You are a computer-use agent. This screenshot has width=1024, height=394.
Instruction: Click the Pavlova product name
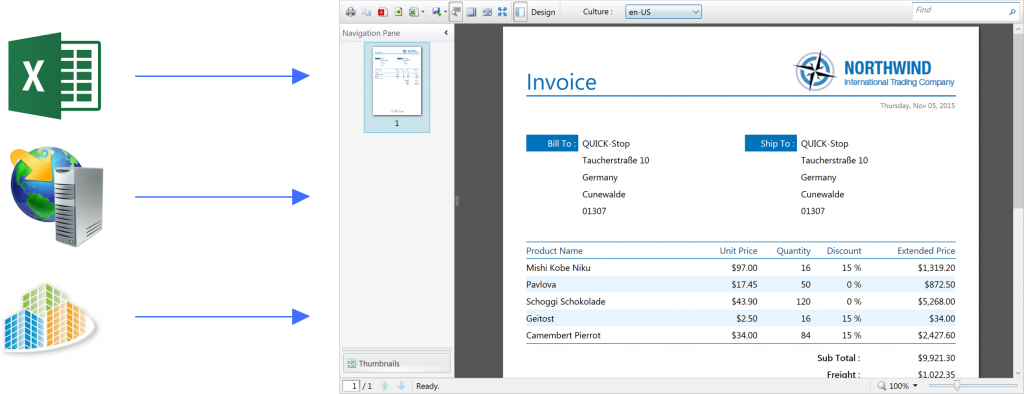pyautogui.click(x=541, y=285)
